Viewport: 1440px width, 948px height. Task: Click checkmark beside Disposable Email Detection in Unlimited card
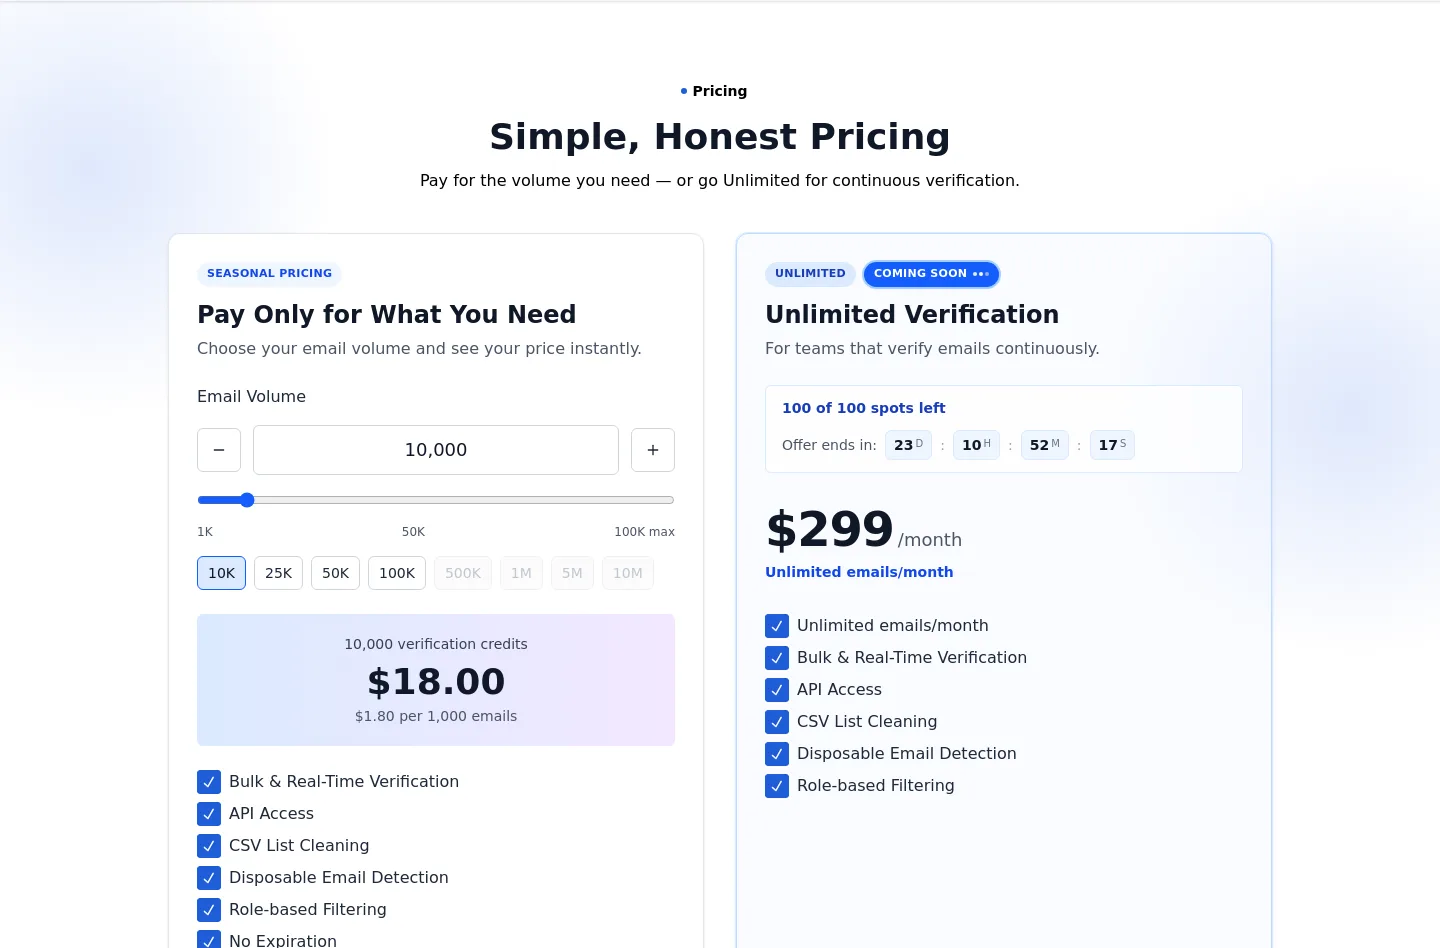777,754
